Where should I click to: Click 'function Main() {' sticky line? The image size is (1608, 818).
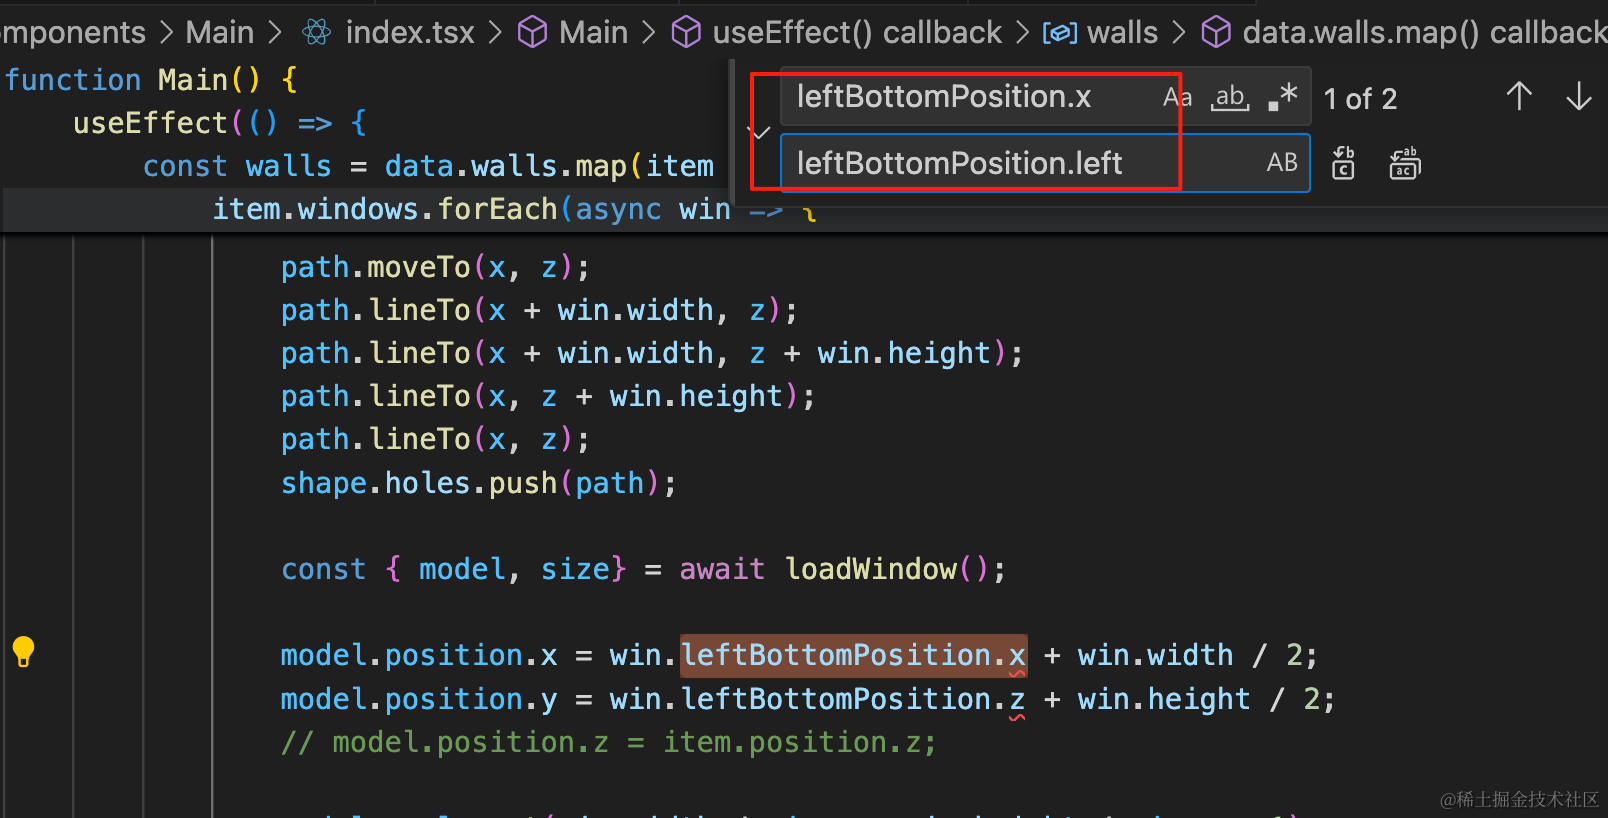(x=151, y=79)
